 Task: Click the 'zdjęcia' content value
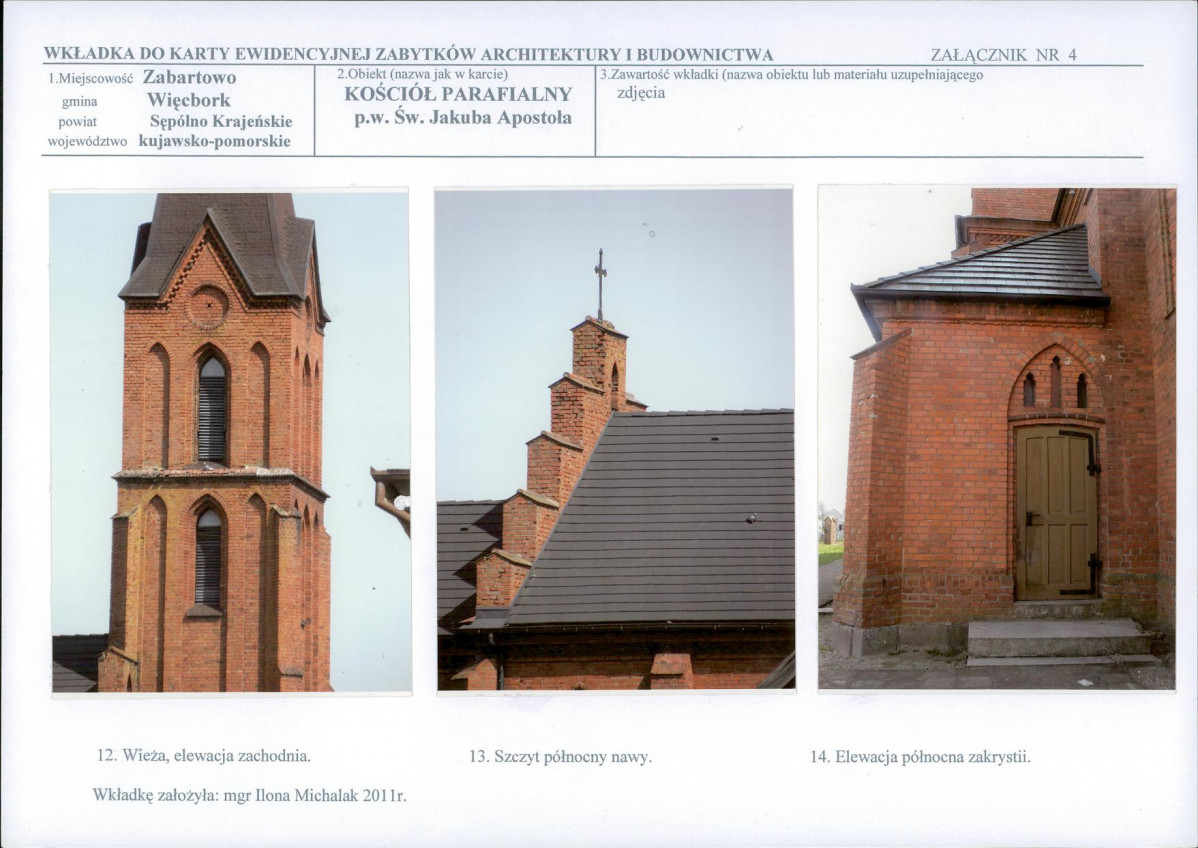click(x=641, y=93)
